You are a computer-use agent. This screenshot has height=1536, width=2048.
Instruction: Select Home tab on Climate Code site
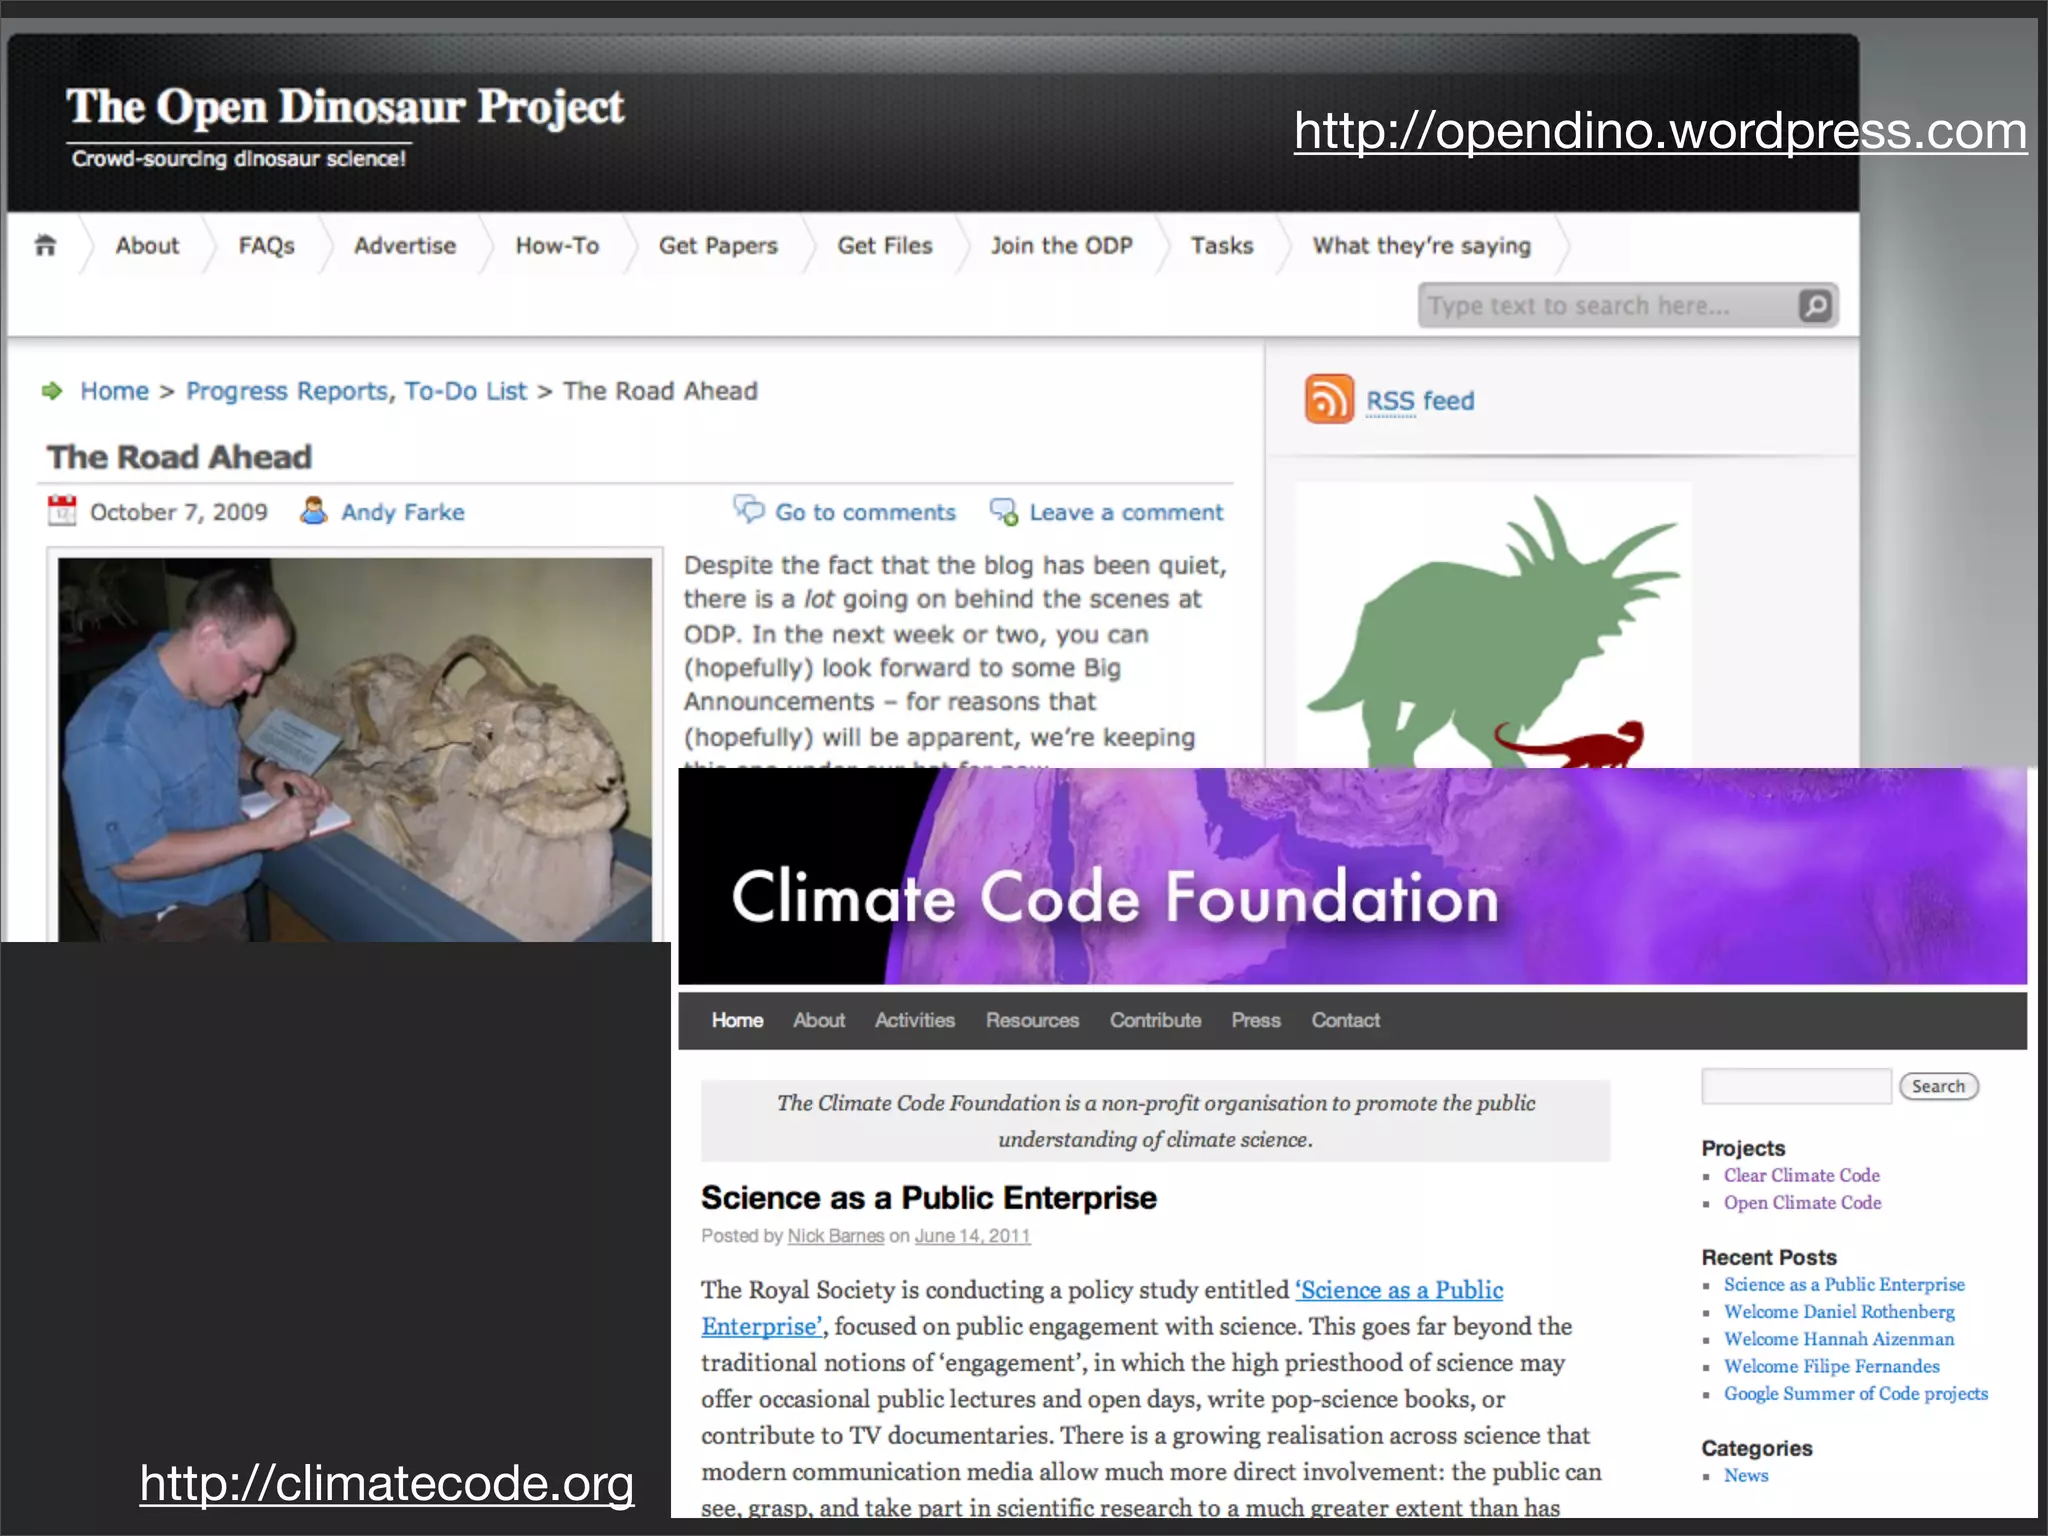coord(737,1020)
